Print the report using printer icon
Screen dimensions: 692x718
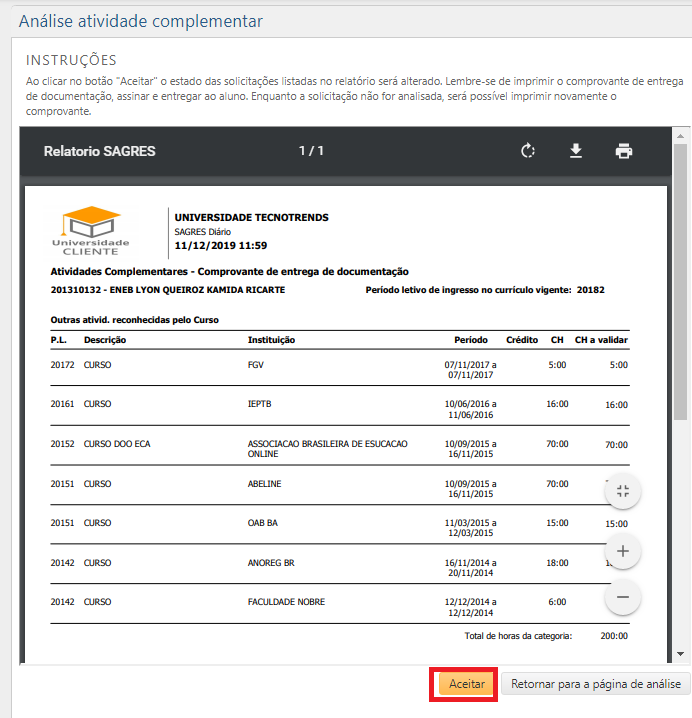[x=624, y=151]
